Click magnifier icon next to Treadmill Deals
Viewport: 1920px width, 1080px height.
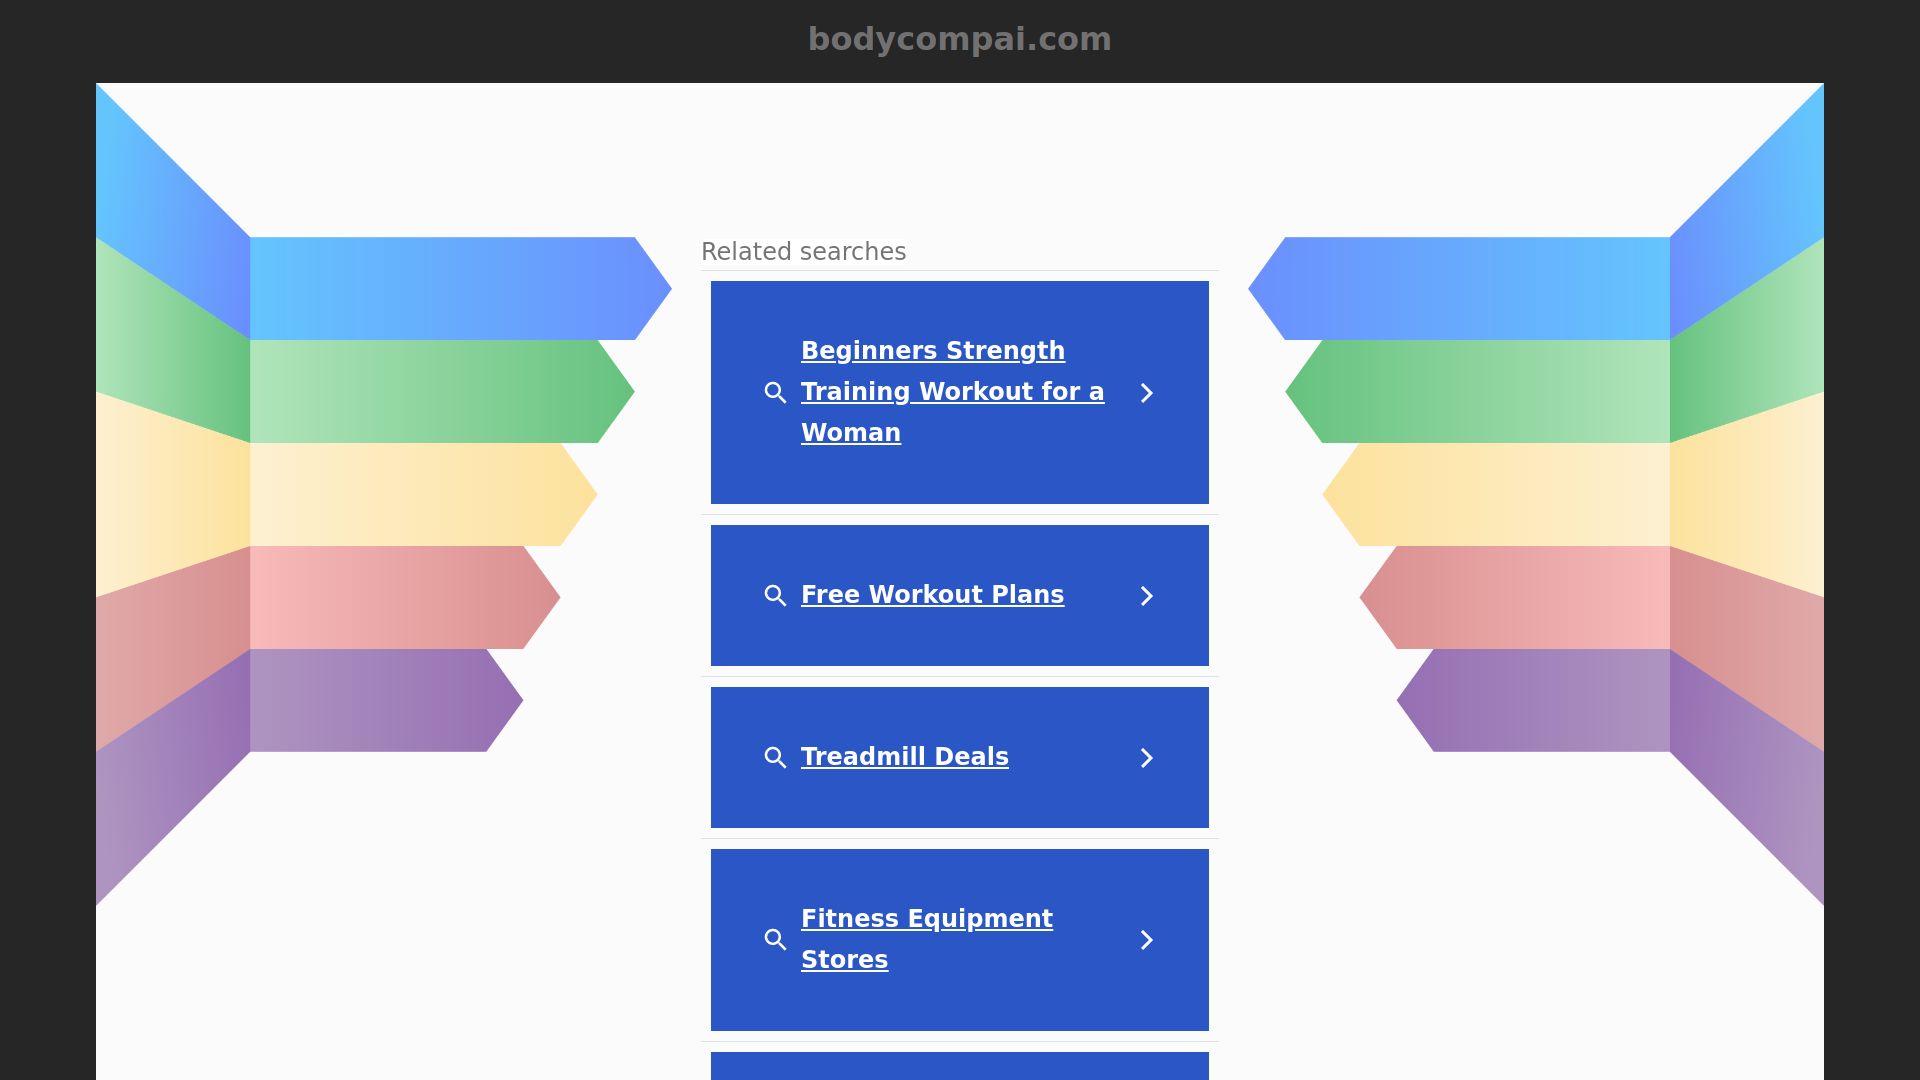tap(775, 758)
